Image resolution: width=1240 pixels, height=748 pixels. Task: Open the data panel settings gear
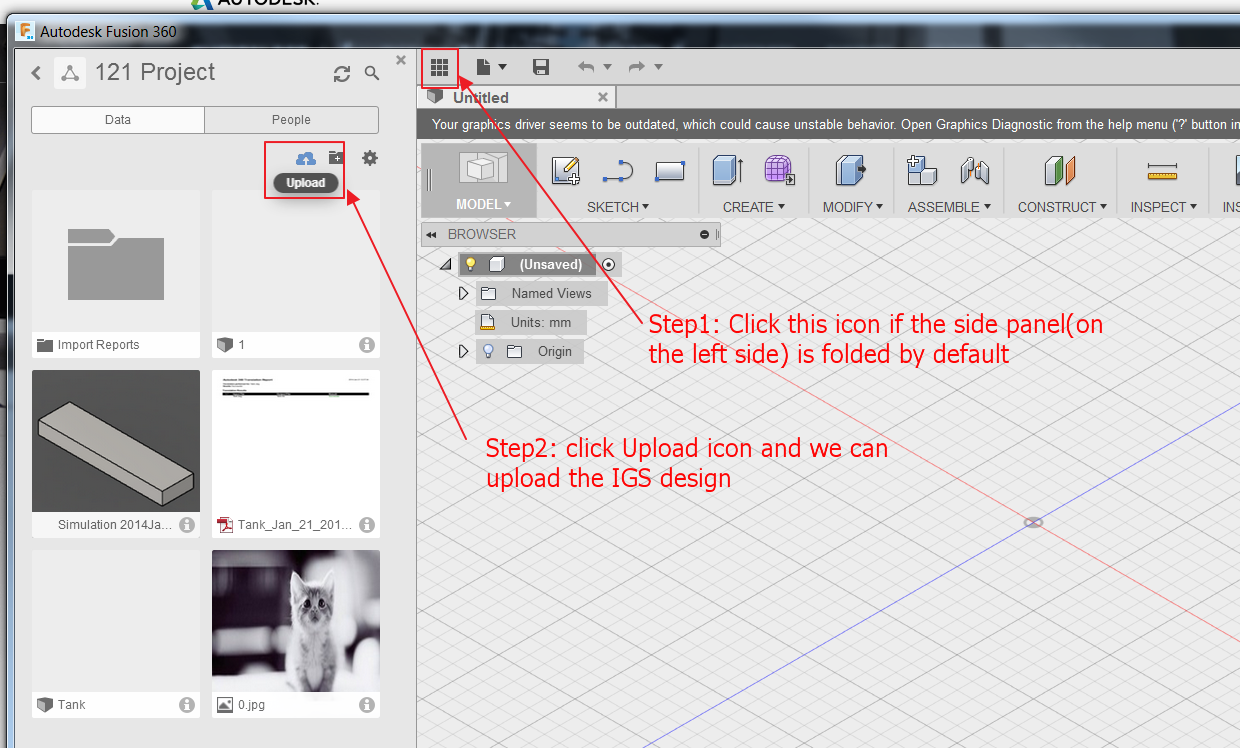click(369, 157)
